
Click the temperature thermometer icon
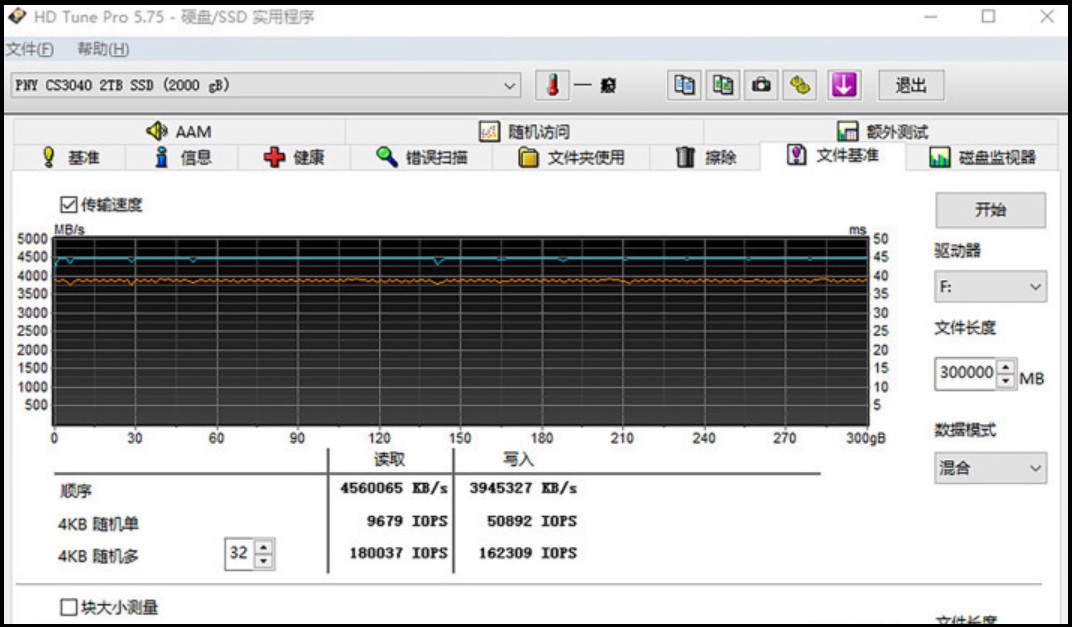551,86
